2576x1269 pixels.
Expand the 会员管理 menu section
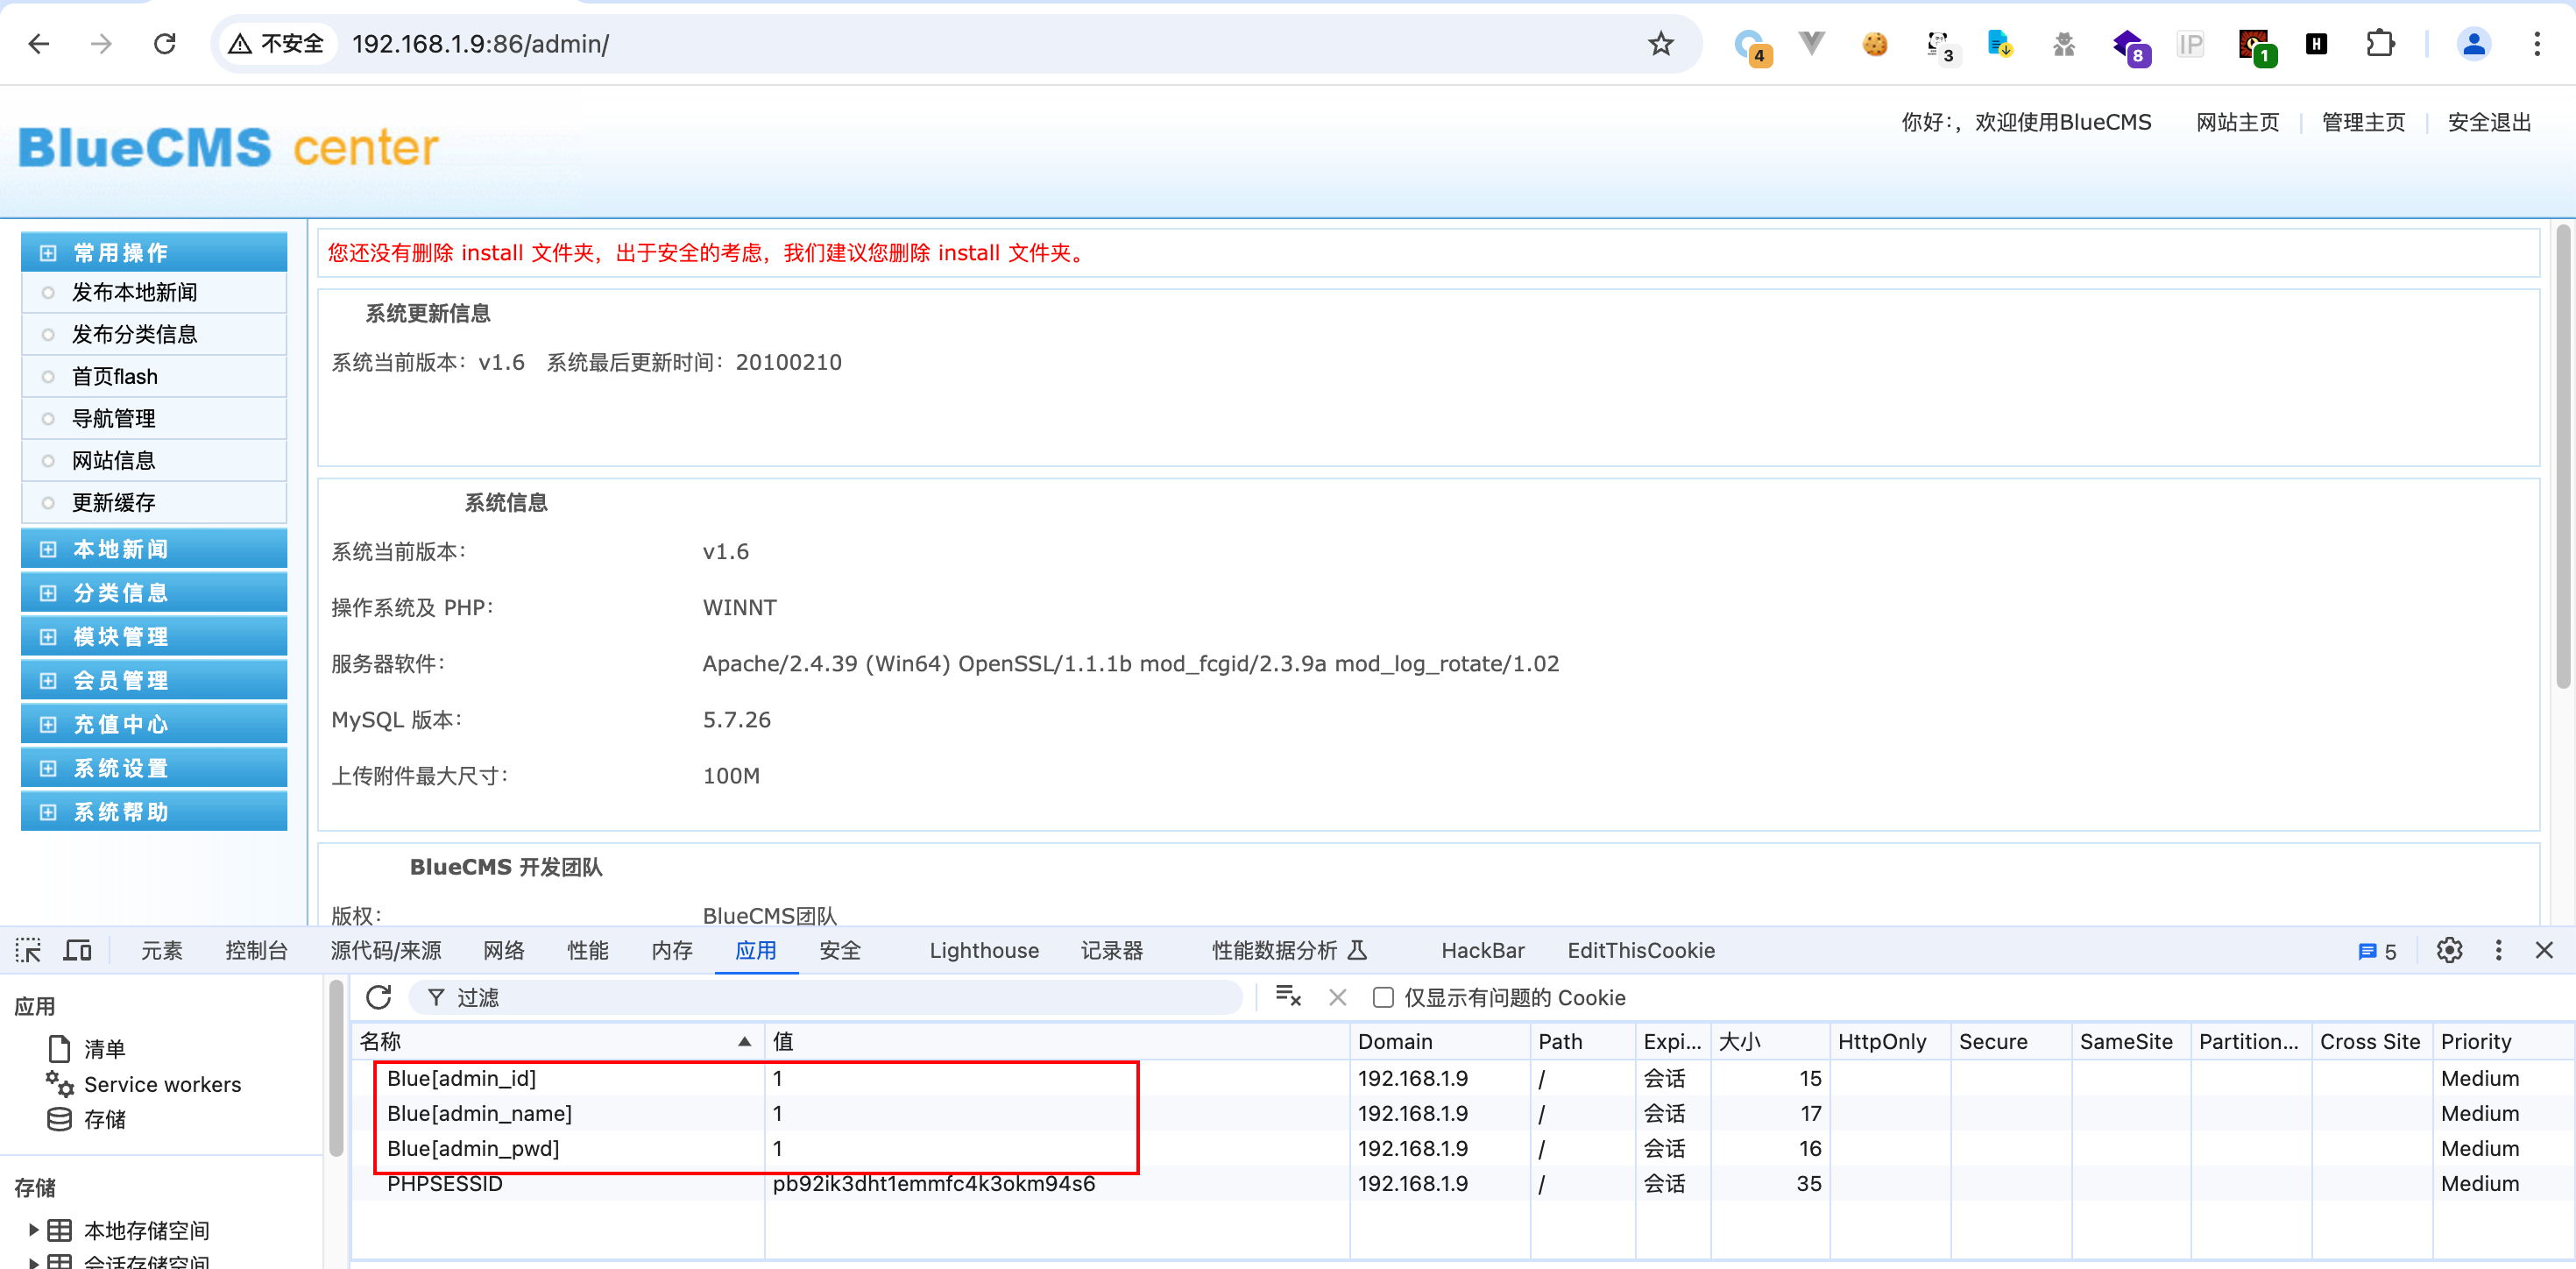(x=154, y=680)
